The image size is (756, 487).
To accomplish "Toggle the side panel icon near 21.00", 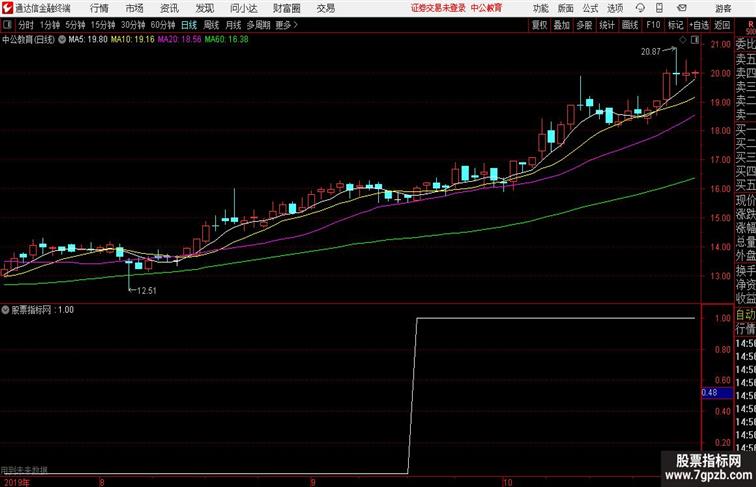I will pos(695,40).
